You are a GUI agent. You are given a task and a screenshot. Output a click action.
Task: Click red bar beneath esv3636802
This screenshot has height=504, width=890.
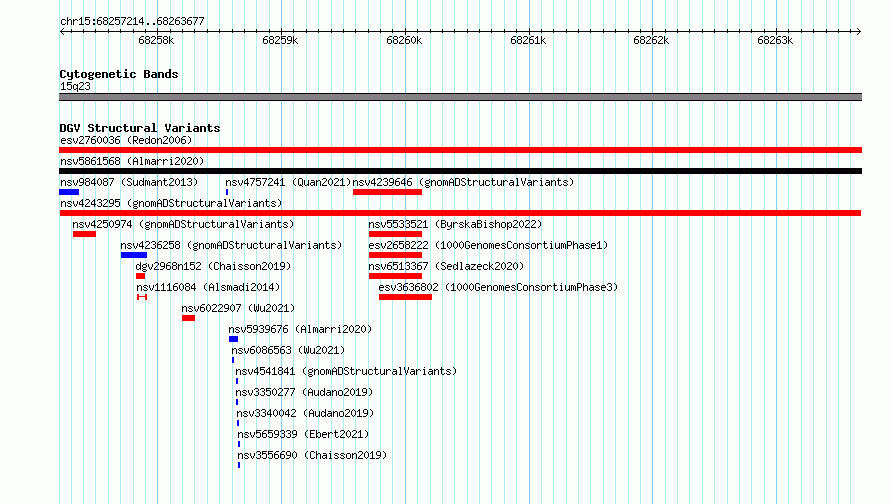tap(405, 297)
